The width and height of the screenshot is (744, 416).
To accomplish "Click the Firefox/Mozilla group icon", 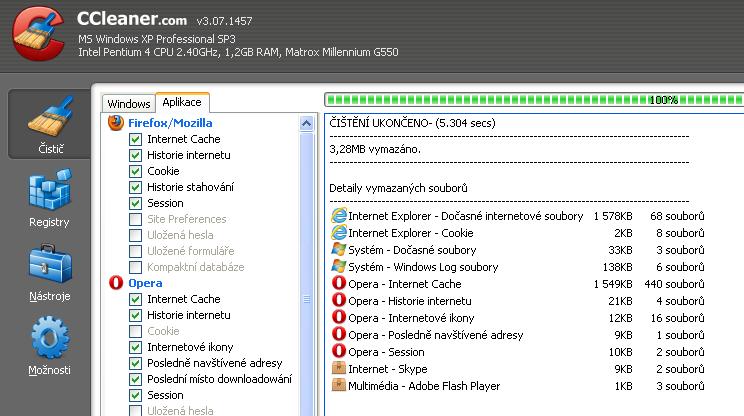I will 116,123.
